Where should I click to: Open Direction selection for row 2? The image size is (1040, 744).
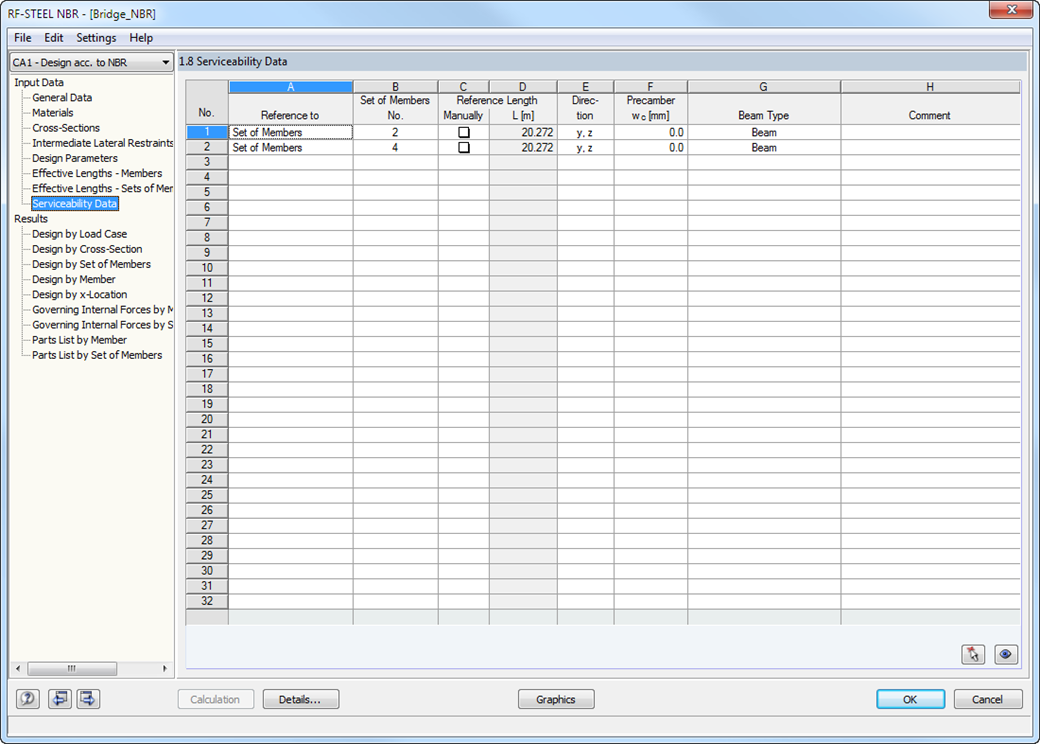585,147
